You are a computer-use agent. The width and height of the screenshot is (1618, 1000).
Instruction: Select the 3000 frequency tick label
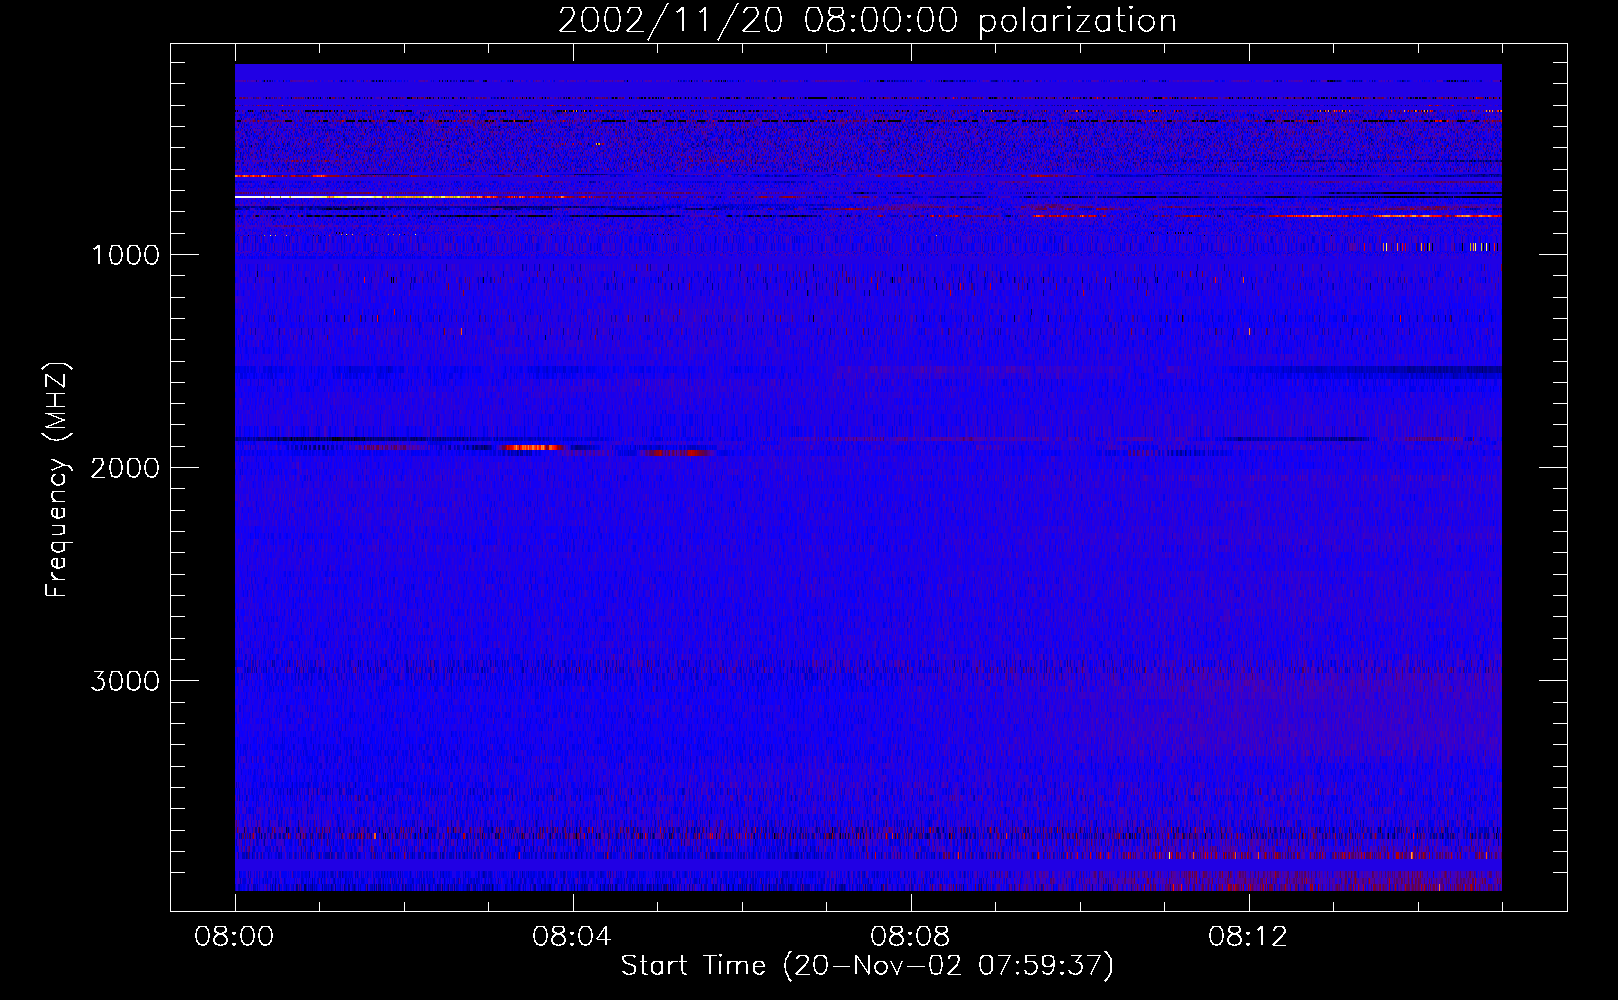click(x=125, y=681)
